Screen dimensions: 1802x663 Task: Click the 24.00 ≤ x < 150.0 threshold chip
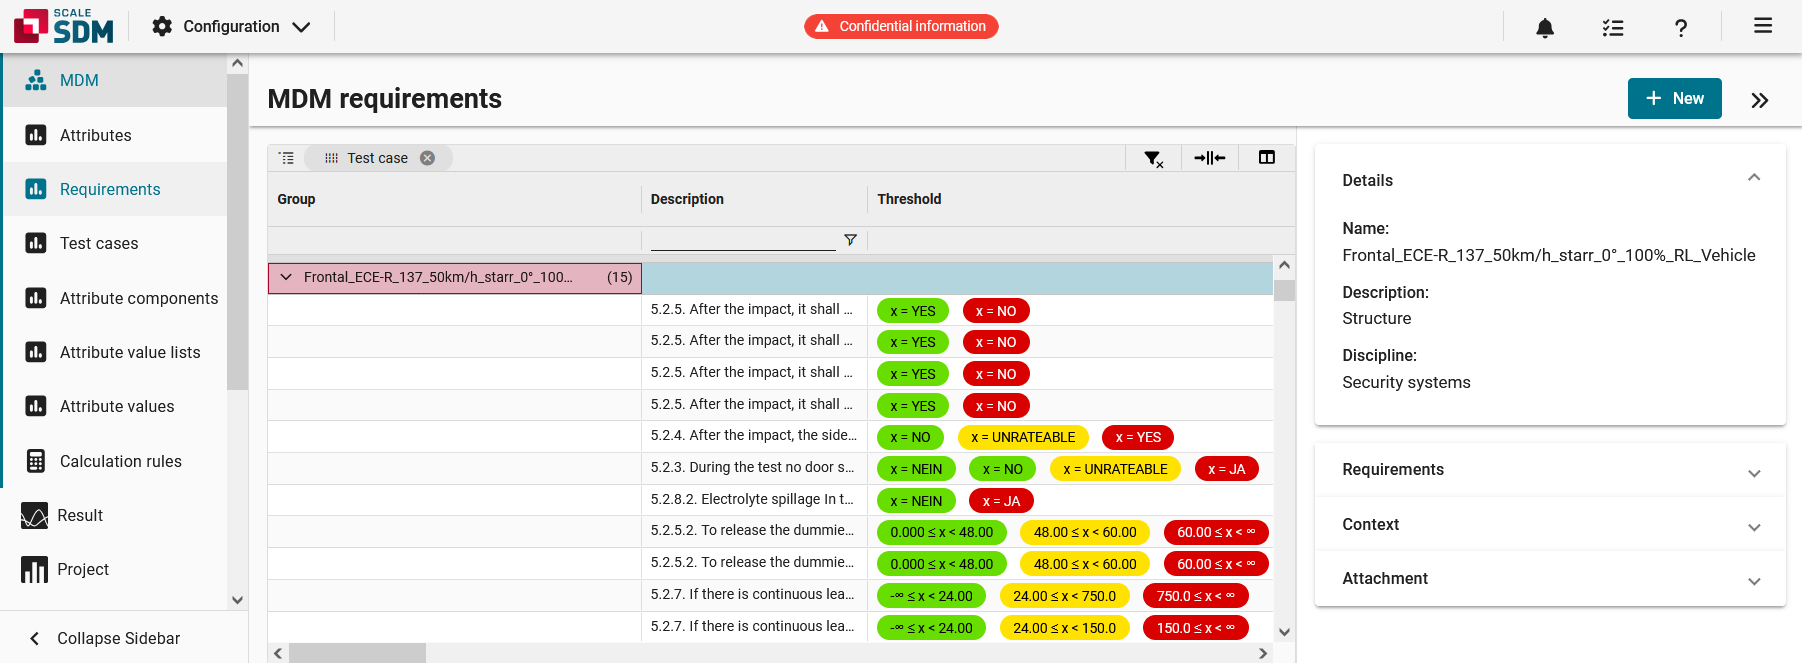[1064, 628]
